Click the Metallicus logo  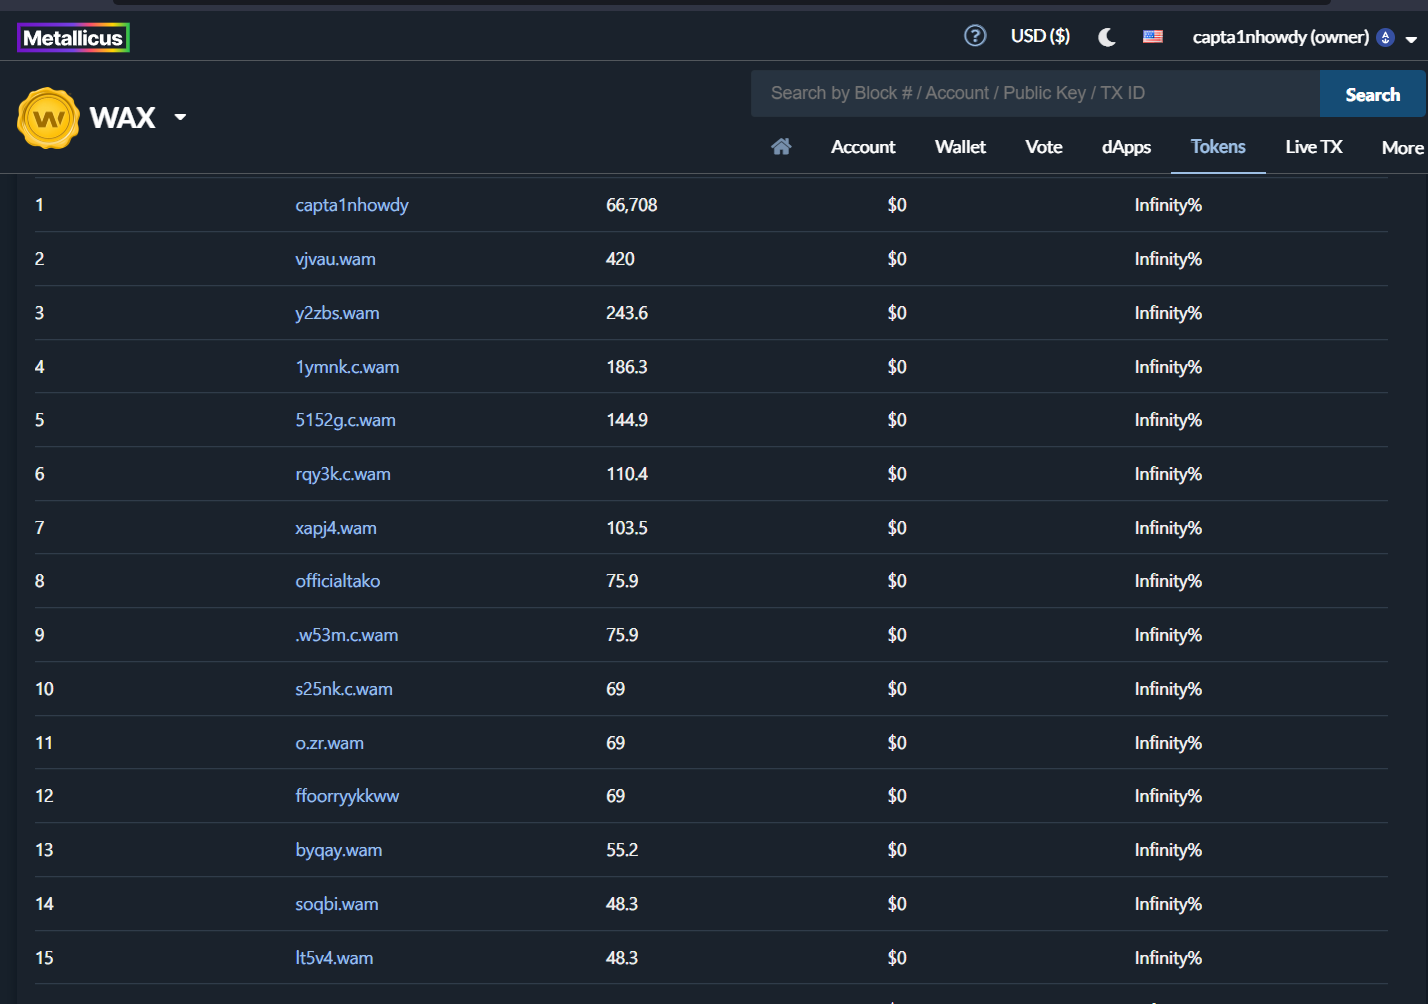point(73,38)
